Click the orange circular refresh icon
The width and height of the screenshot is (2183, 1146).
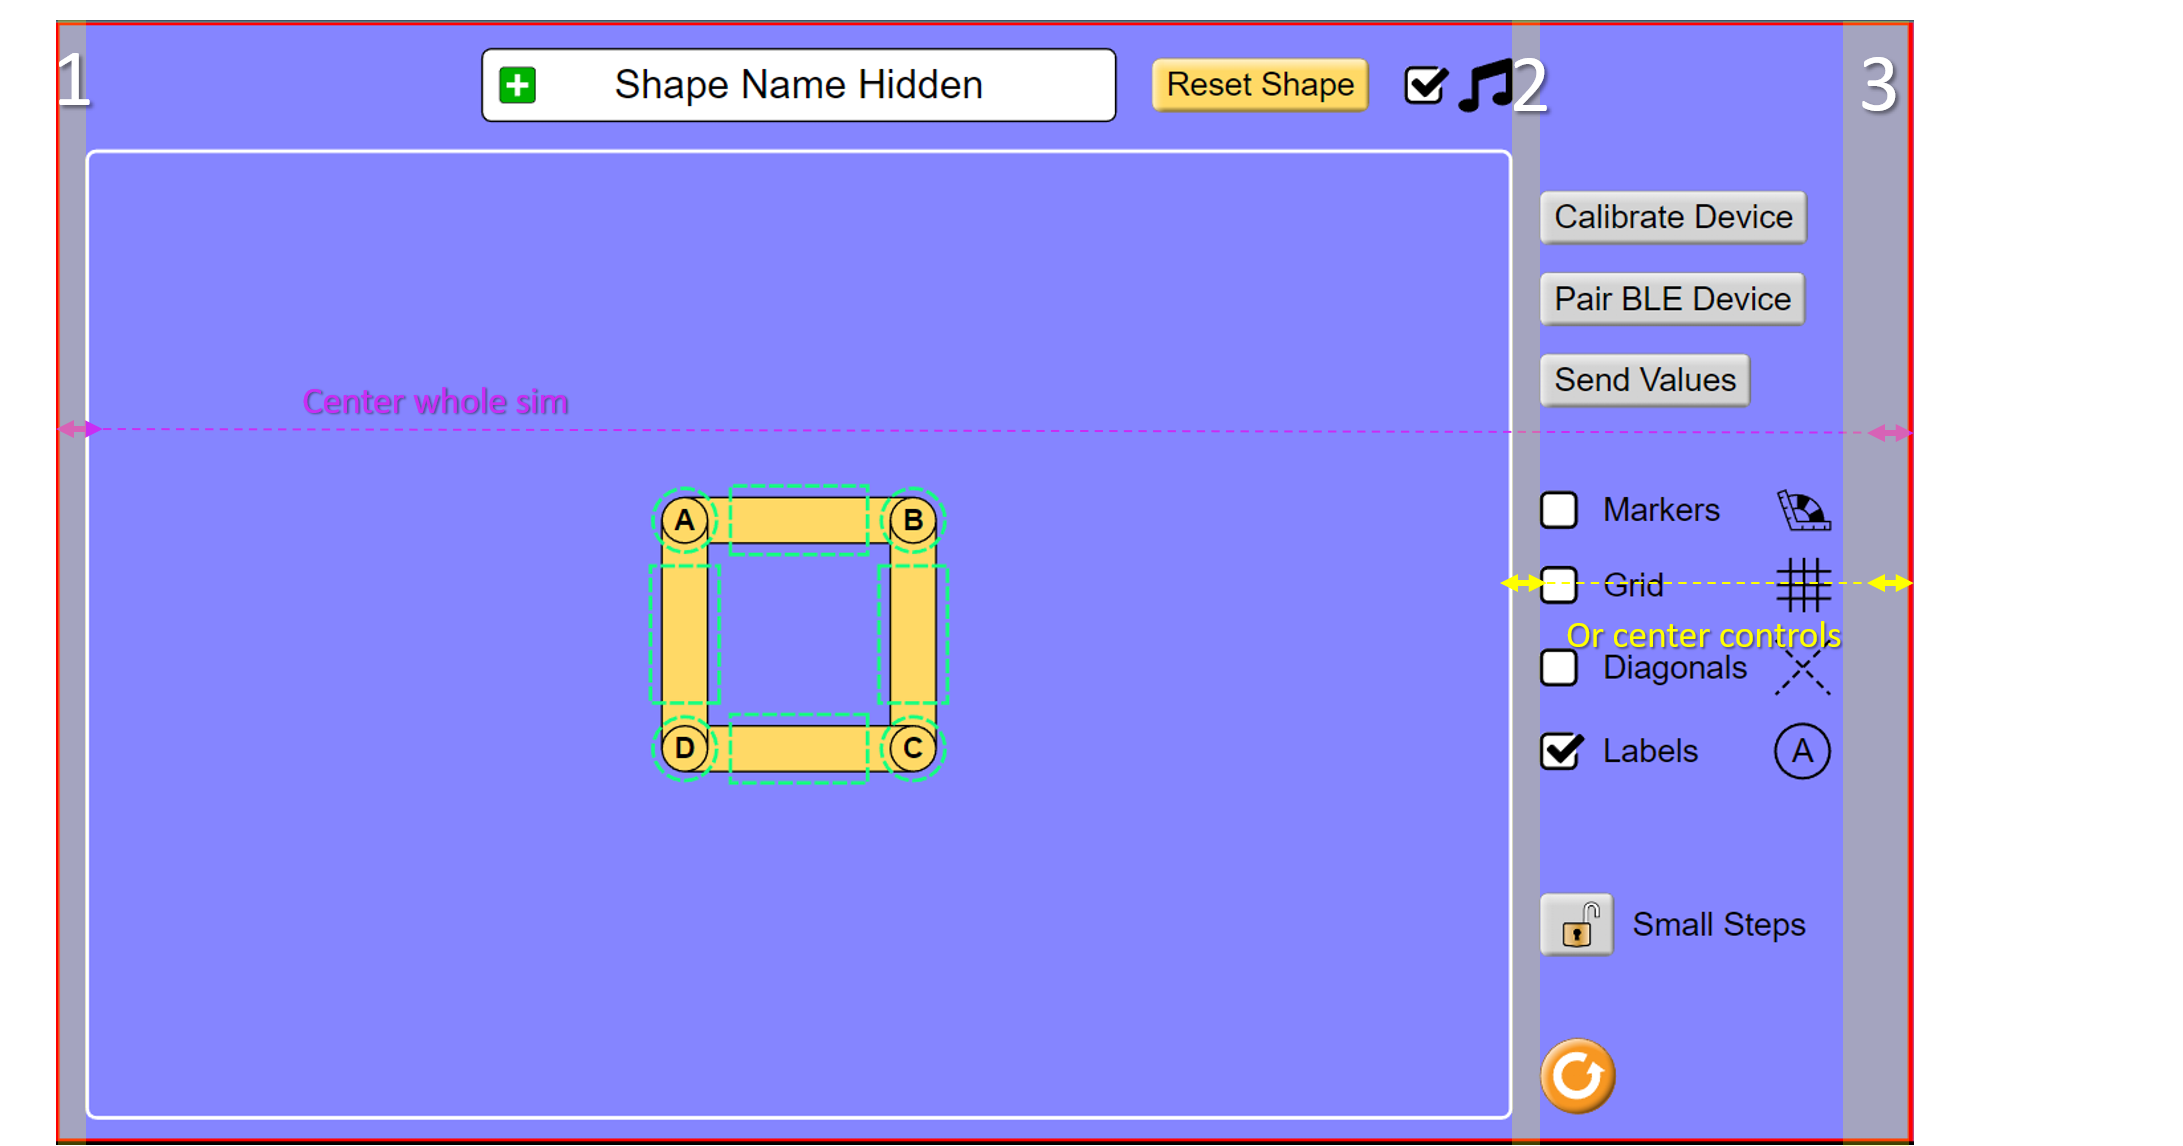point(1577,1072)
